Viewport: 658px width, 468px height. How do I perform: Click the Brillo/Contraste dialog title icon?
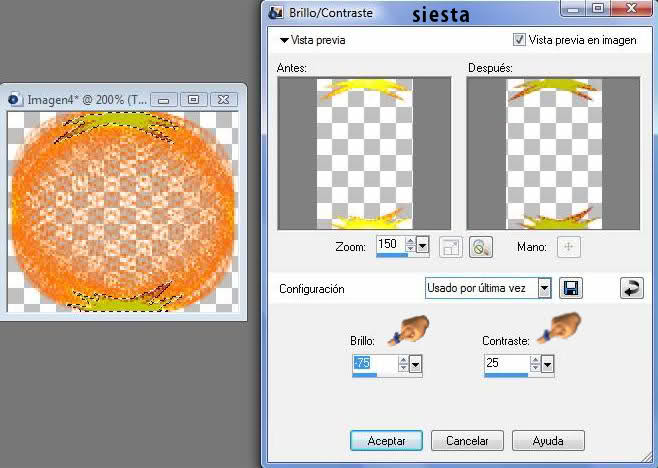(276, 12)
